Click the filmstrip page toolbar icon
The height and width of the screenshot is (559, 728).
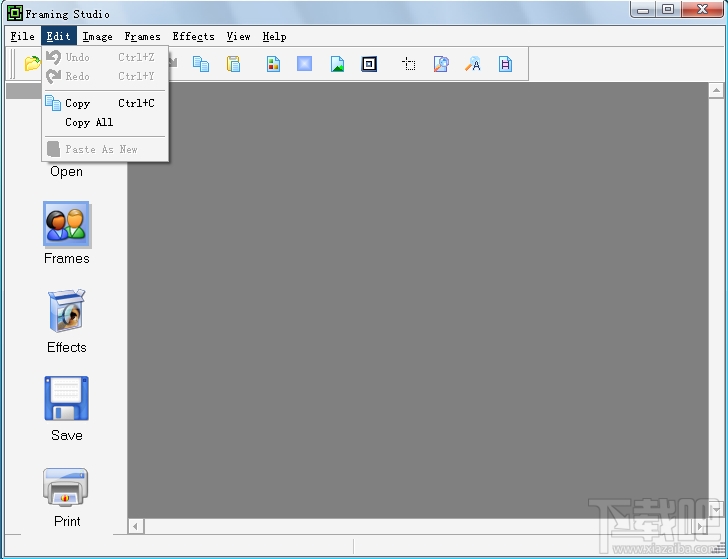click(505, 64)
